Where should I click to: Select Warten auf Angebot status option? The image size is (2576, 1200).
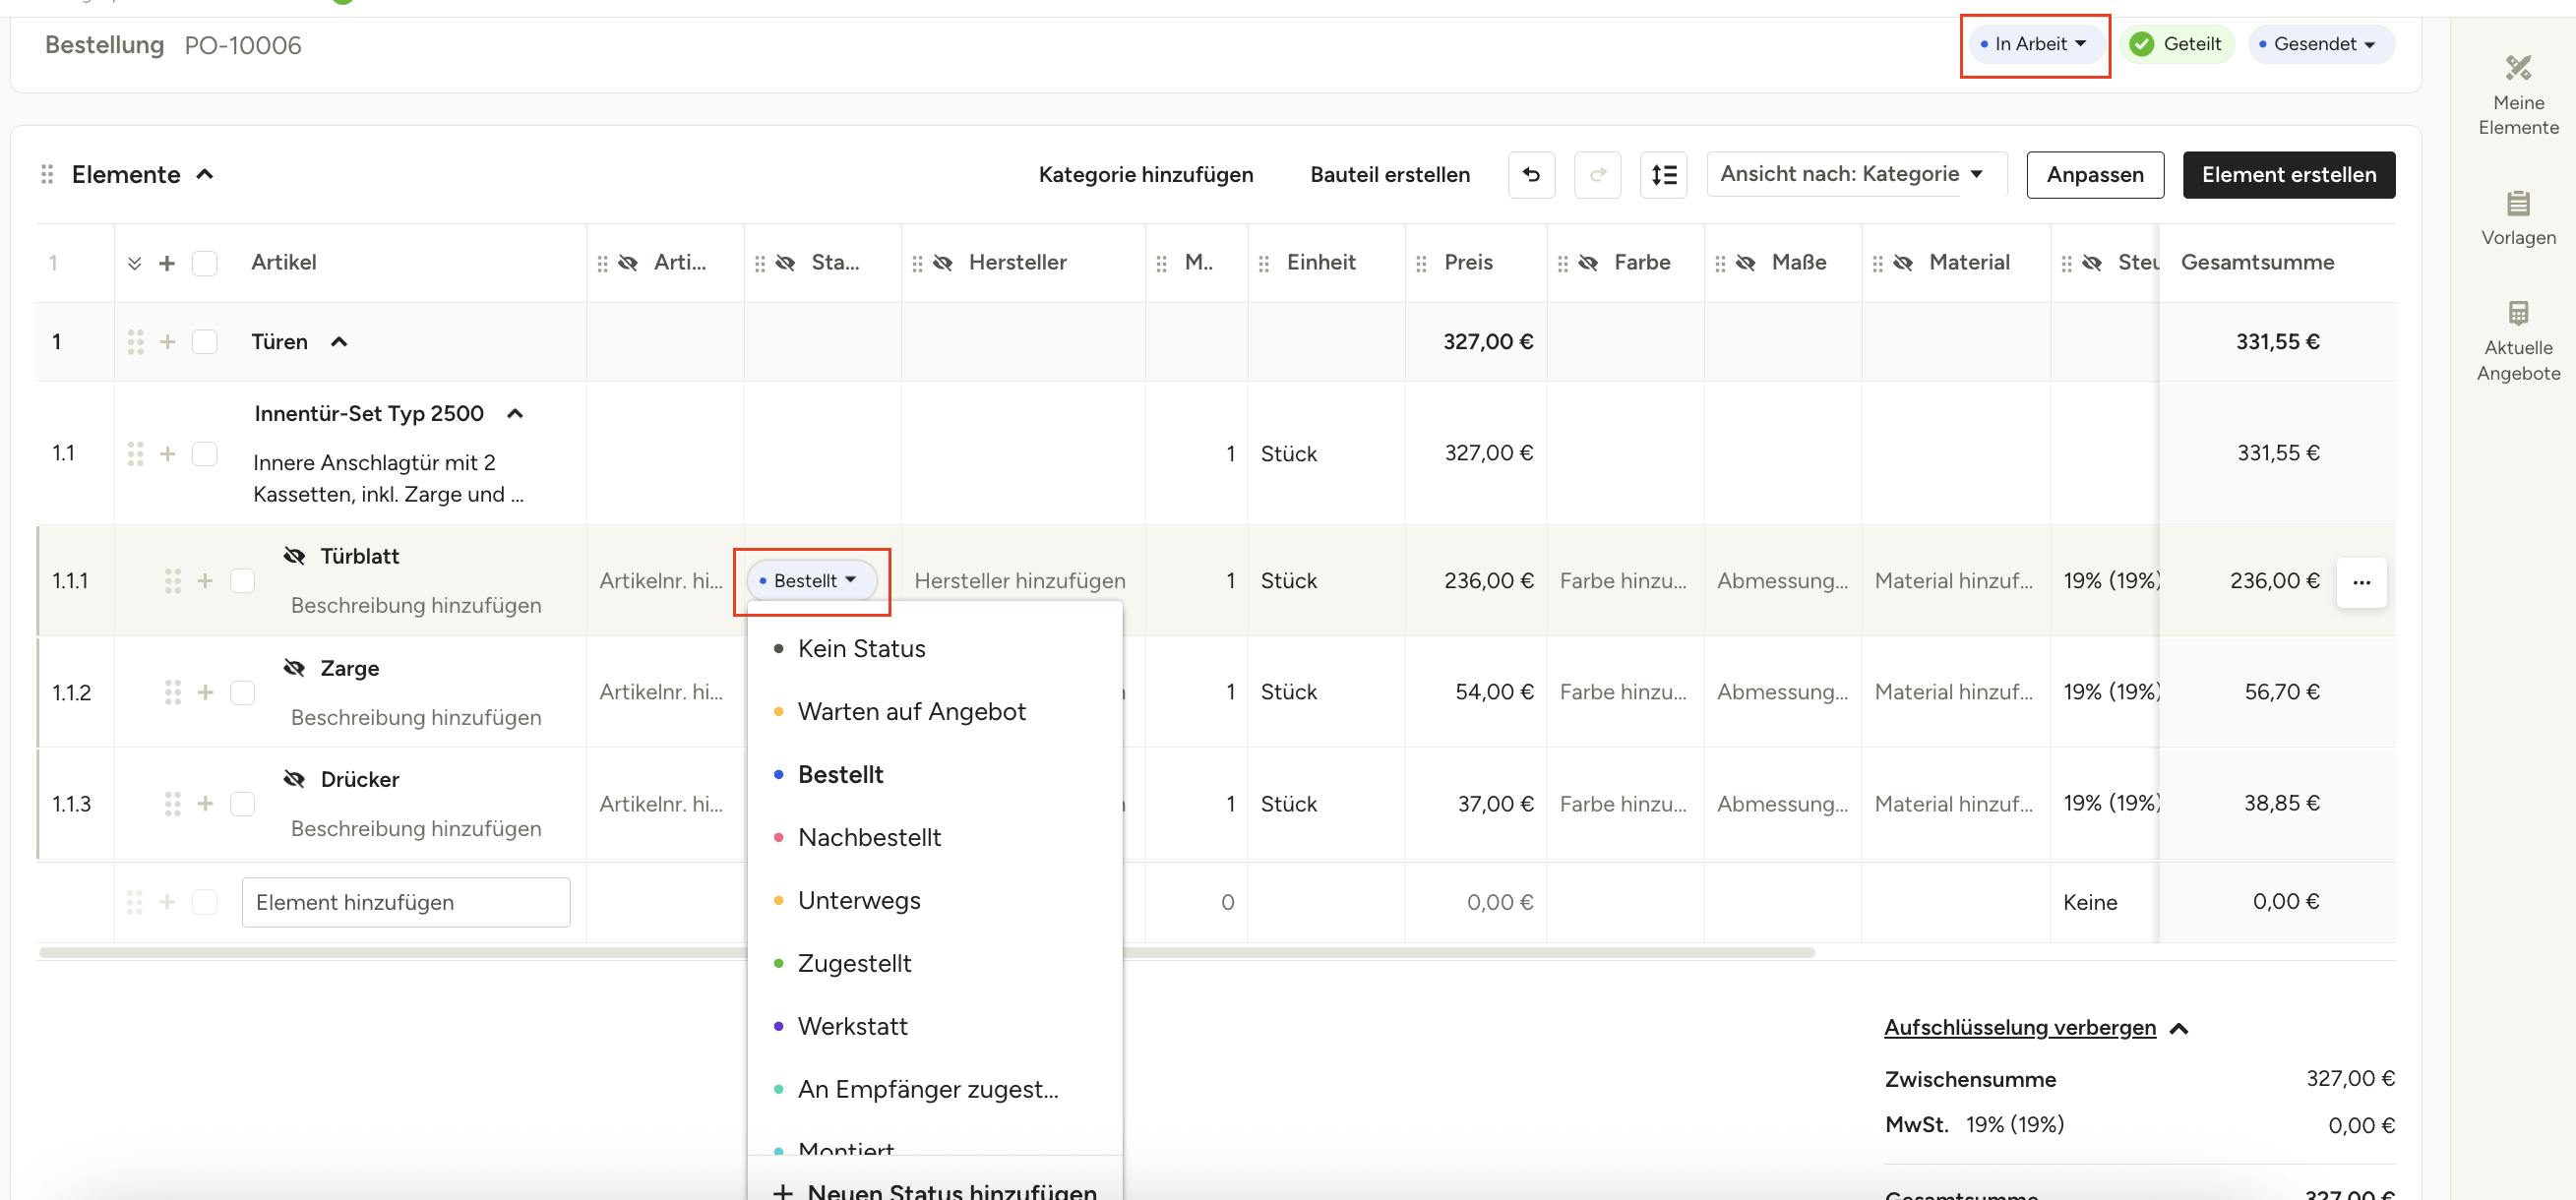tap(911, 711)
